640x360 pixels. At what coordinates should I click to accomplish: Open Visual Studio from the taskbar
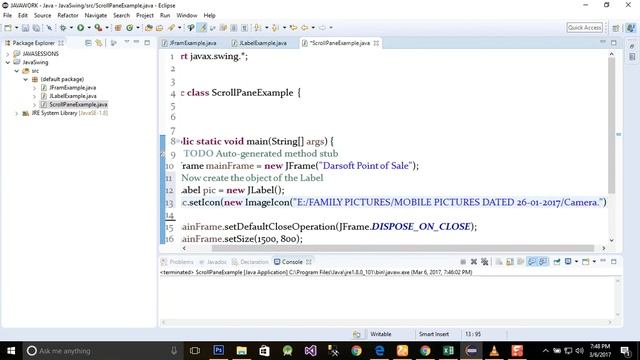click(x=310, y=351)
